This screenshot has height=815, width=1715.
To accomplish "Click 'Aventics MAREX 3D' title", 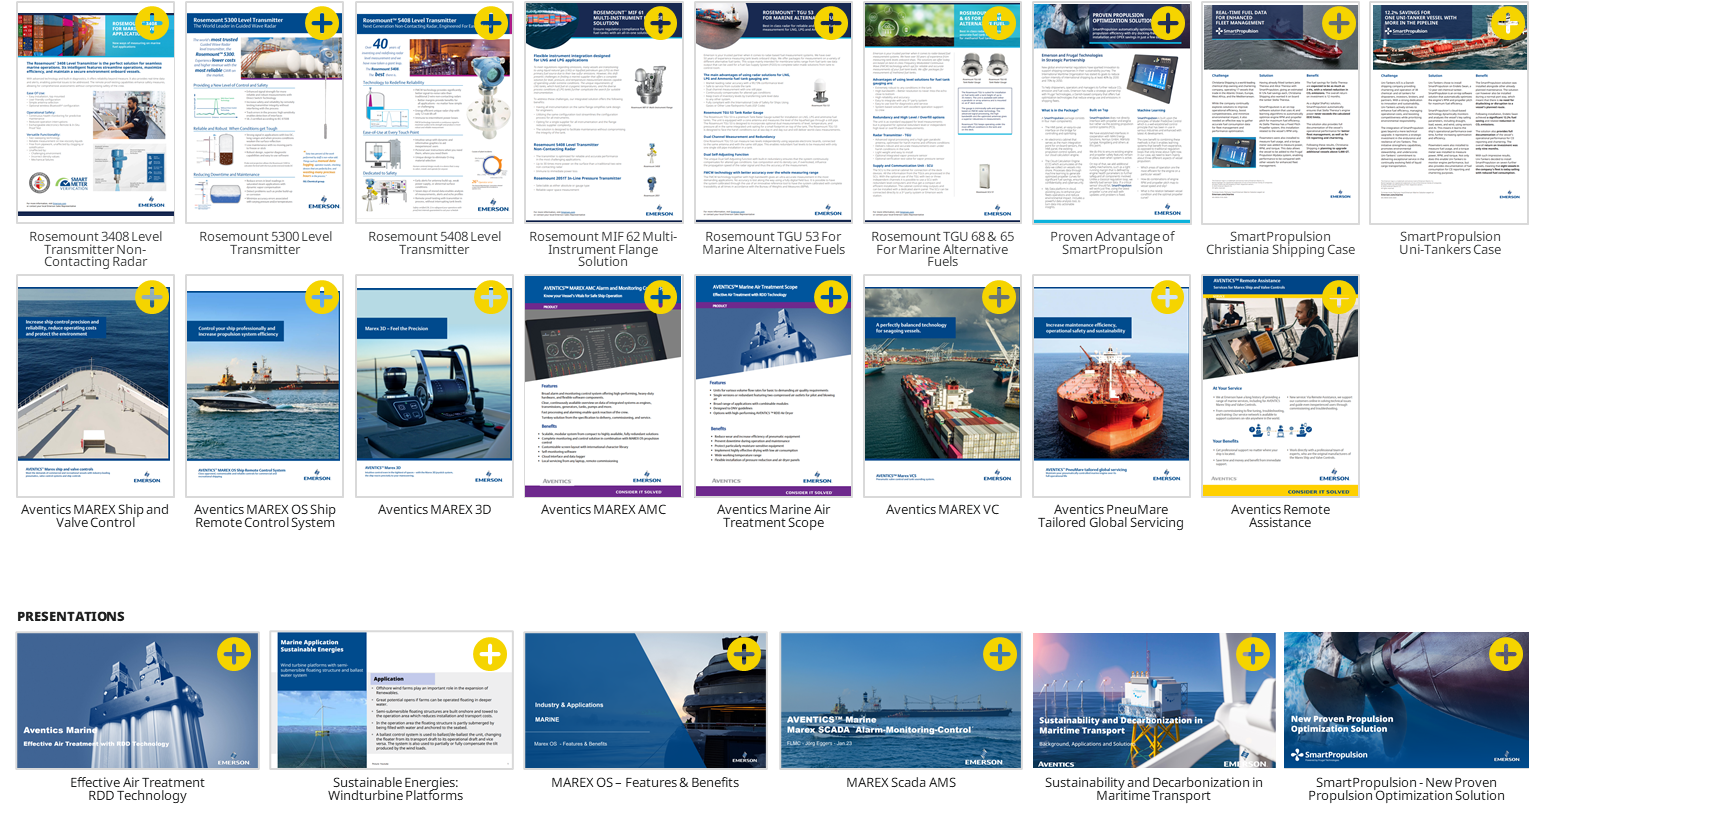I will 434,510.
